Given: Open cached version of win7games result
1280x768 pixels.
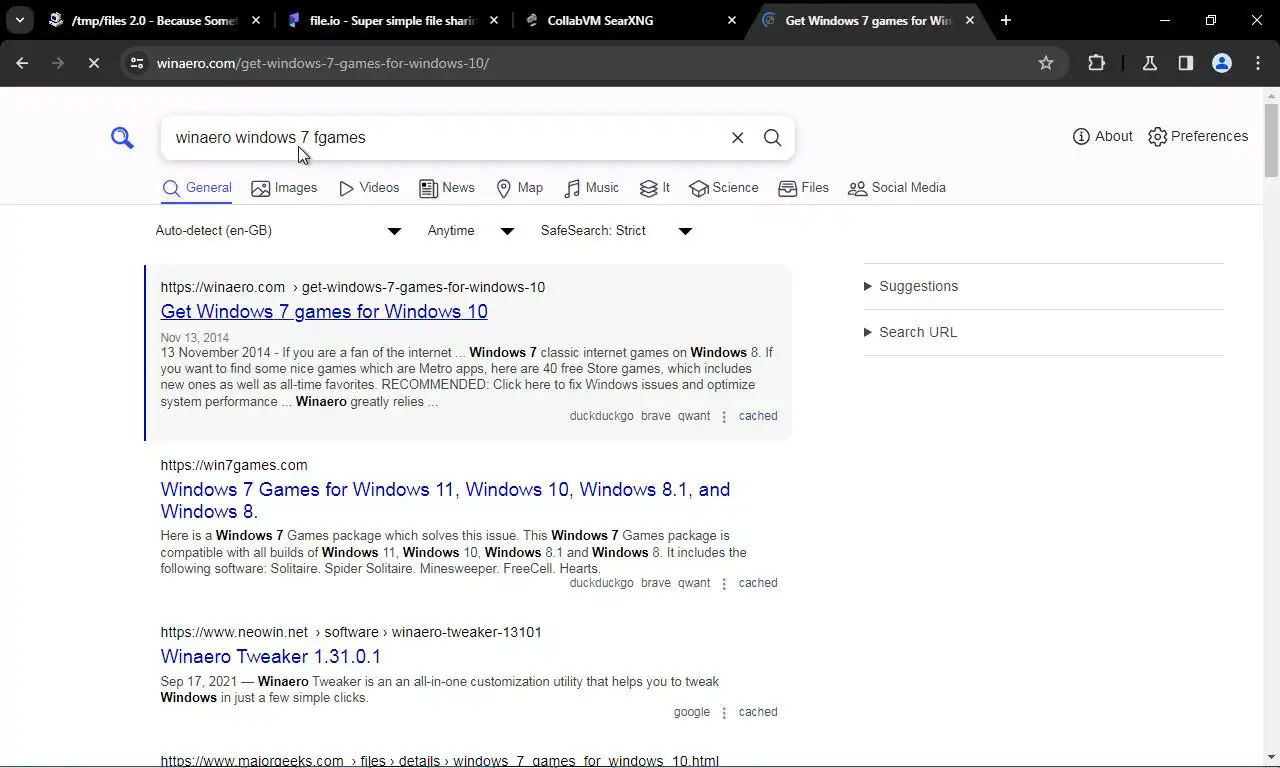Looking at the screenshot, I should tap(758, 583).
